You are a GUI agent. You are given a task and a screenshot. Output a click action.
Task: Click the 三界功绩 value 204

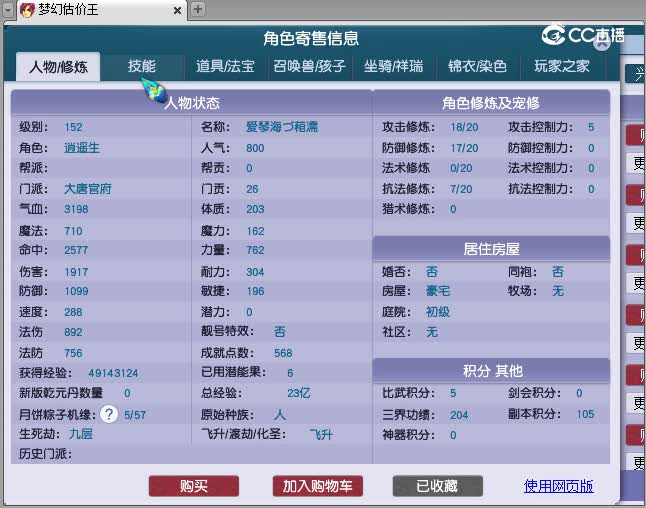point(459,415)
